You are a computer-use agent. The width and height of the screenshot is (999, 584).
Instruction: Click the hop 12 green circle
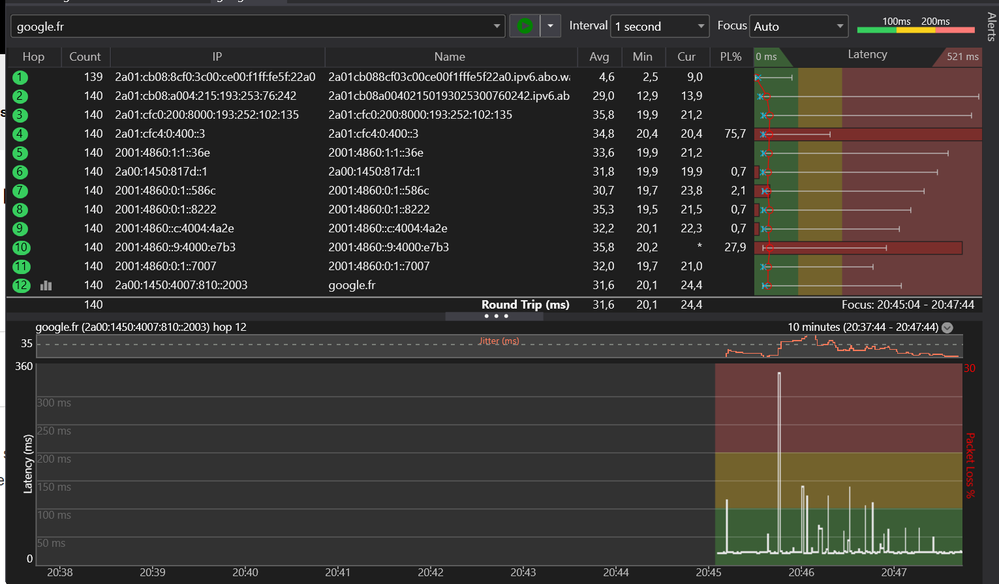click(20, 285)
